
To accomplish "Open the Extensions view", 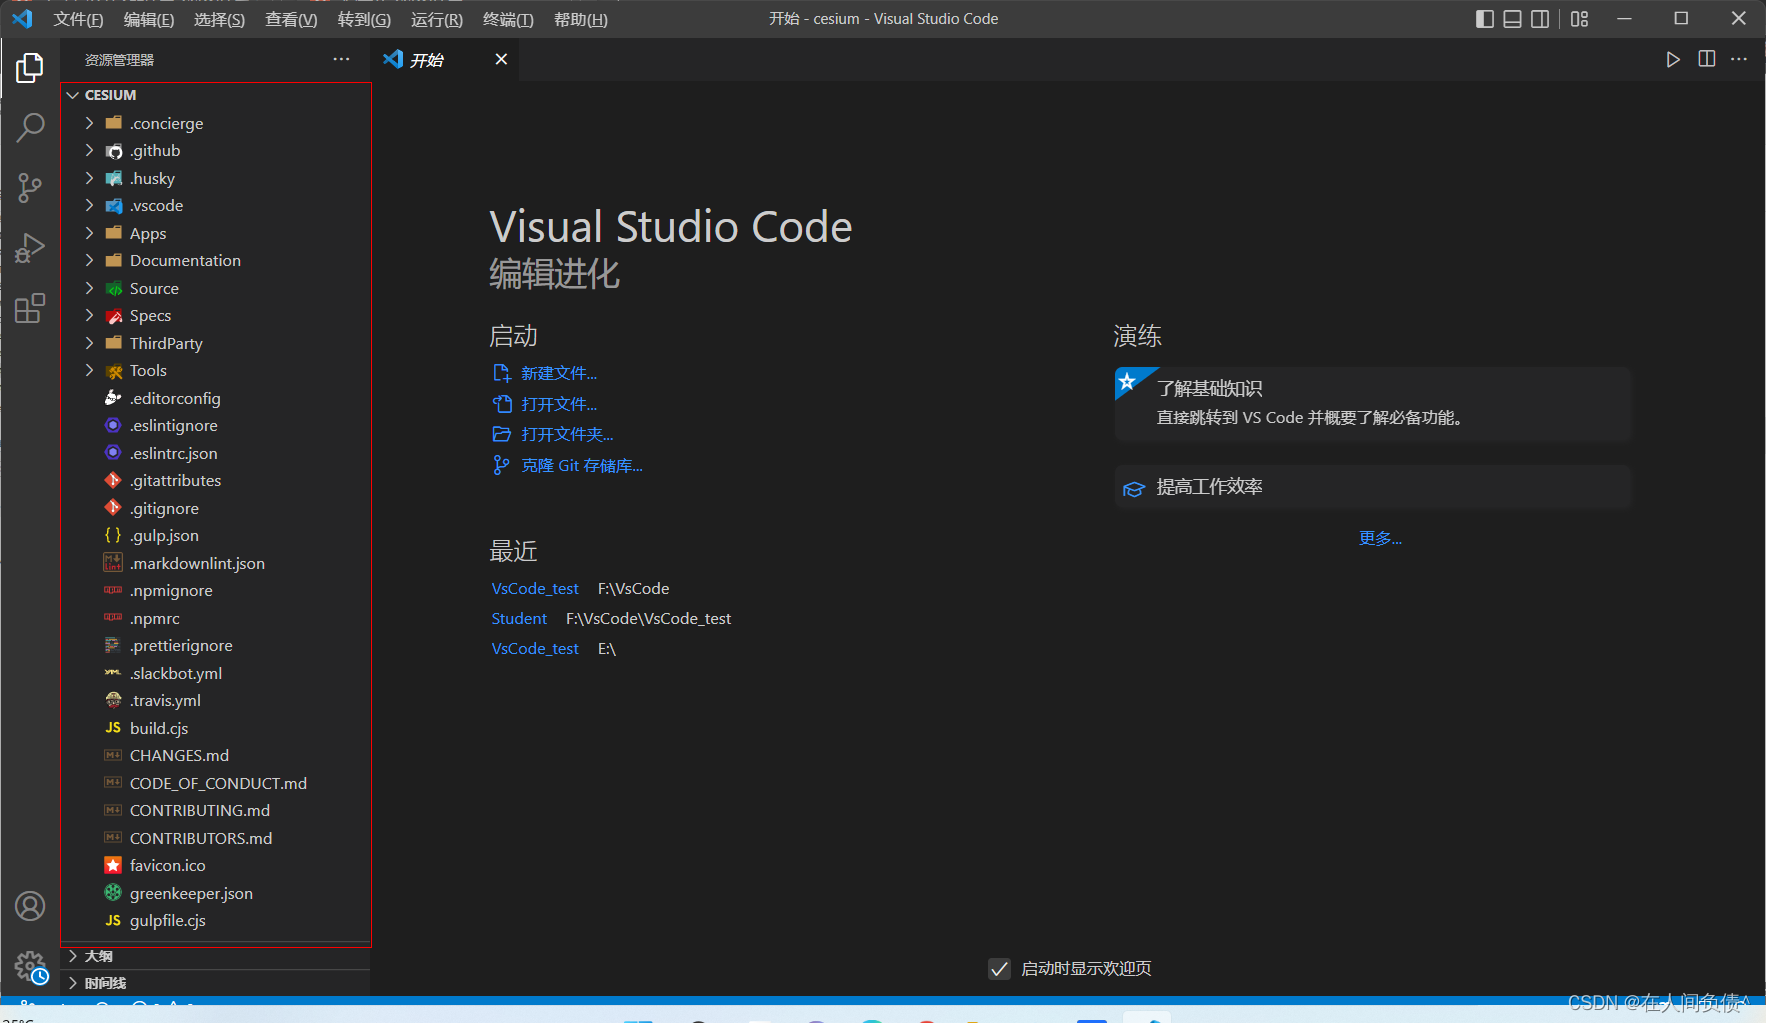I will (30, 308).
